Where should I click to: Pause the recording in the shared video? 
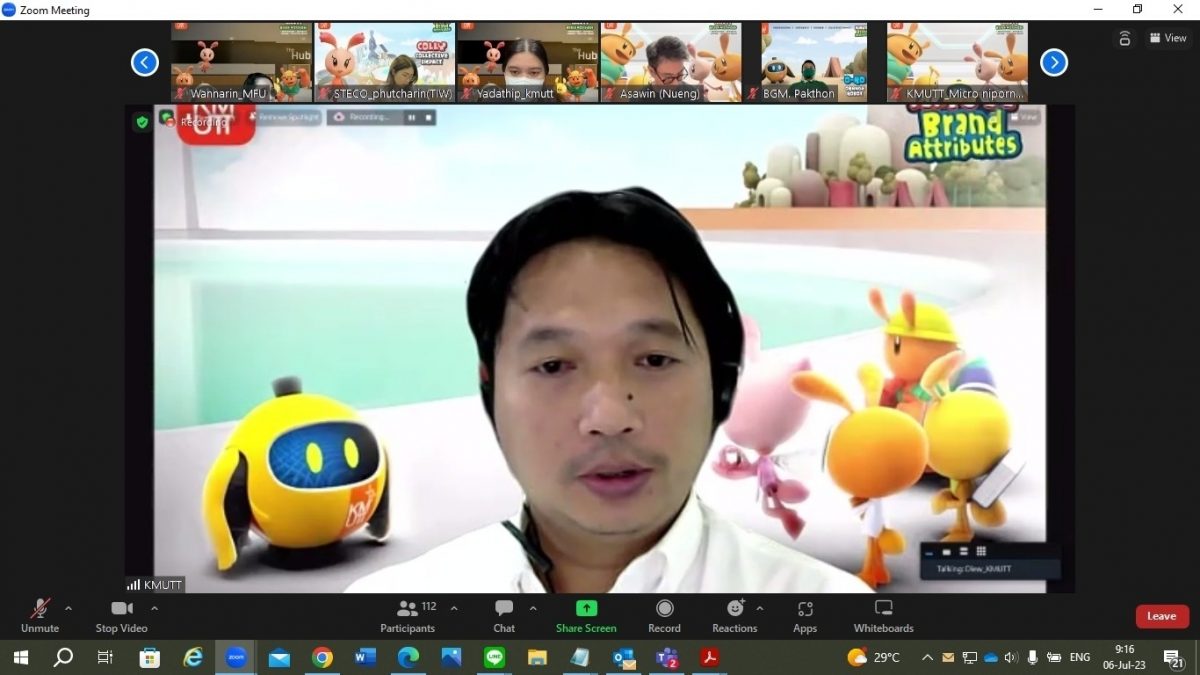point(410,117)
